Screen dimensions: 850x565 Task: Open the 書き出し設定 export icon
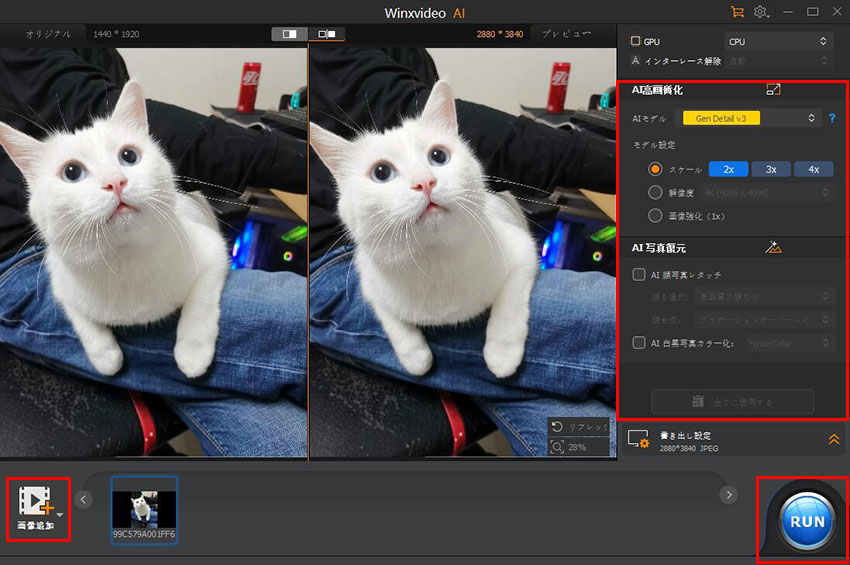coord(638,439)
